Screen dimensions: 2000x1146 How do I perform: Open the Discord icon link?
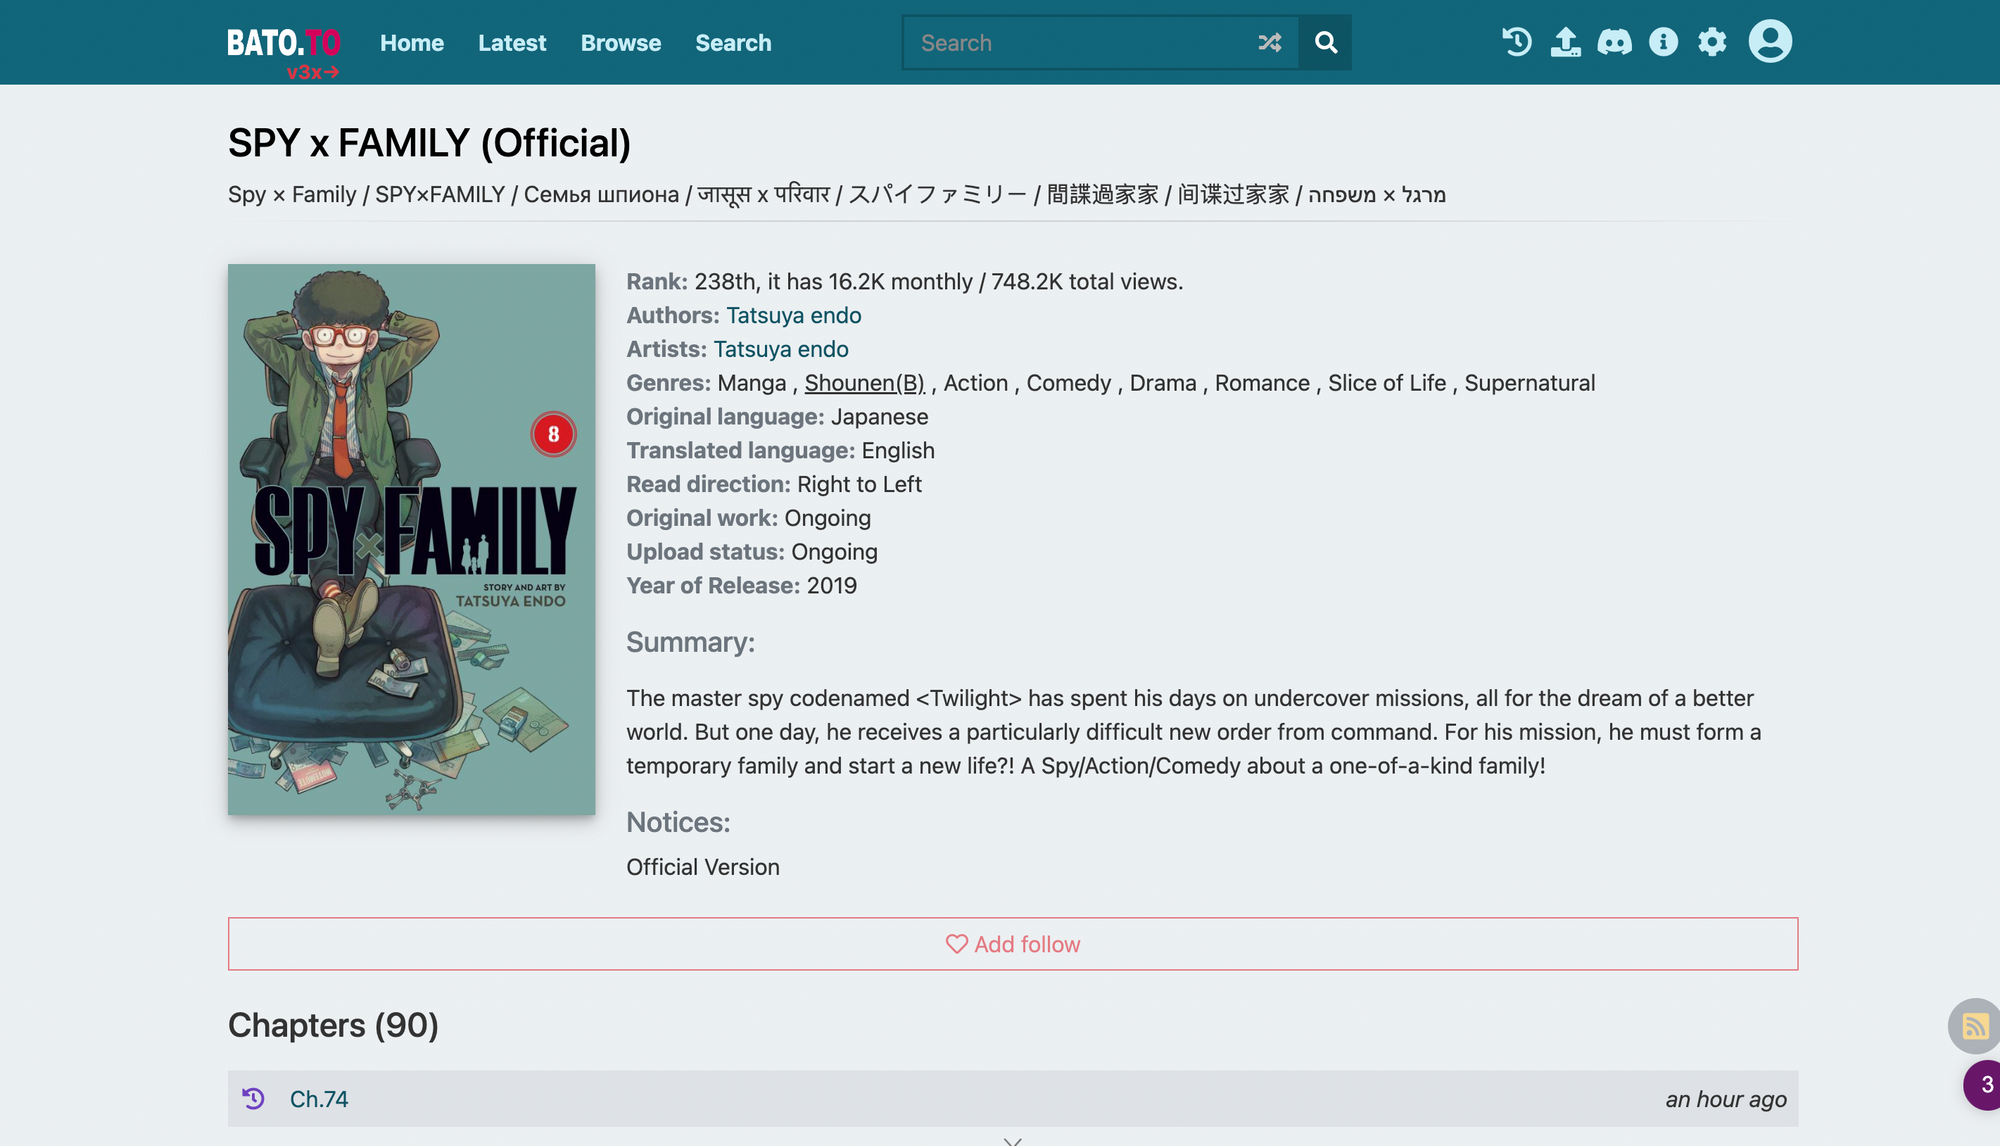pyautogui.click(x=1615, y=42)
